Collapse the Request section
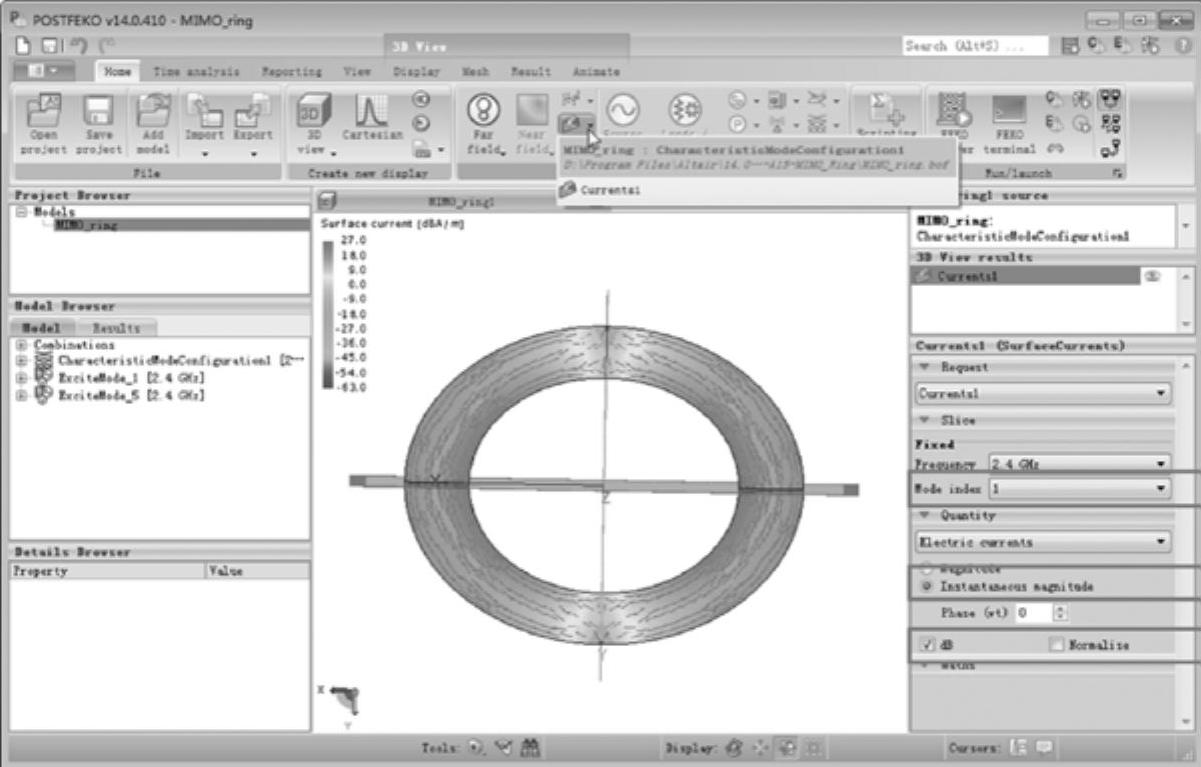The width and height of the screenshot is (1201, 767). pyautogui.click(x=924, y=368)
